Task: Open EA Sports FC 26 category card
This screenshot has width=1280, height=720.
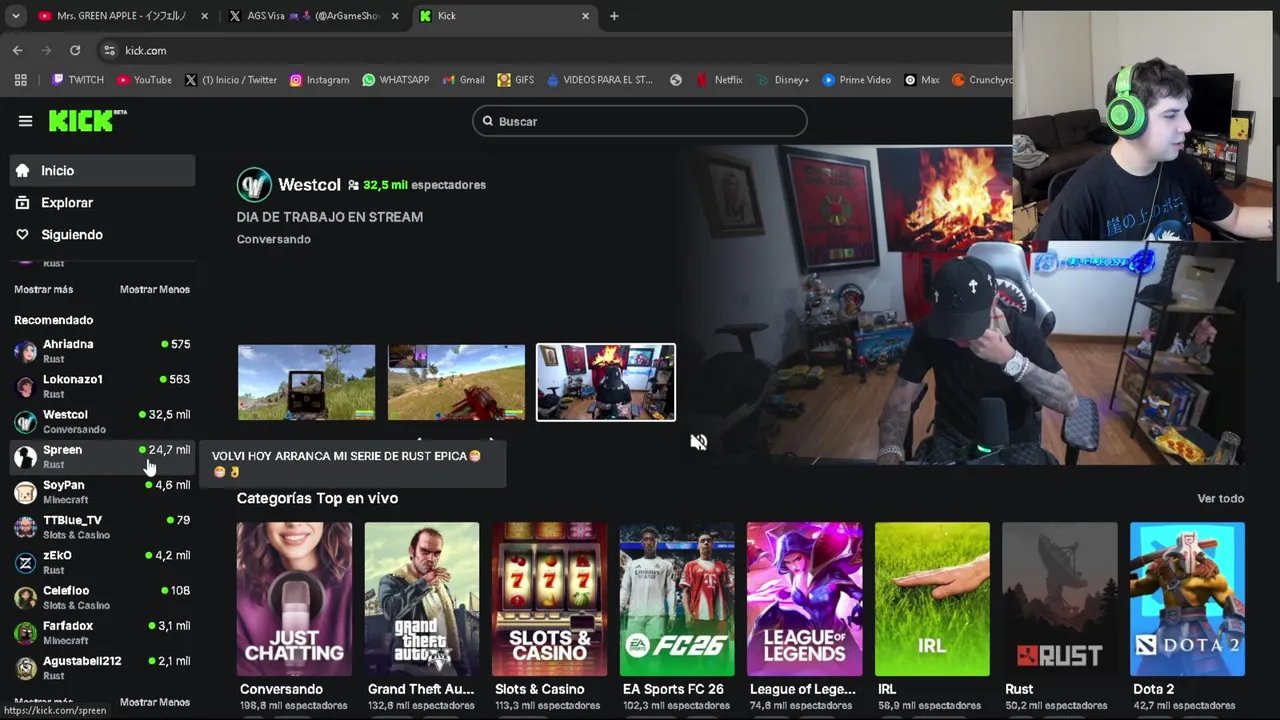Action: pos(677,599)
